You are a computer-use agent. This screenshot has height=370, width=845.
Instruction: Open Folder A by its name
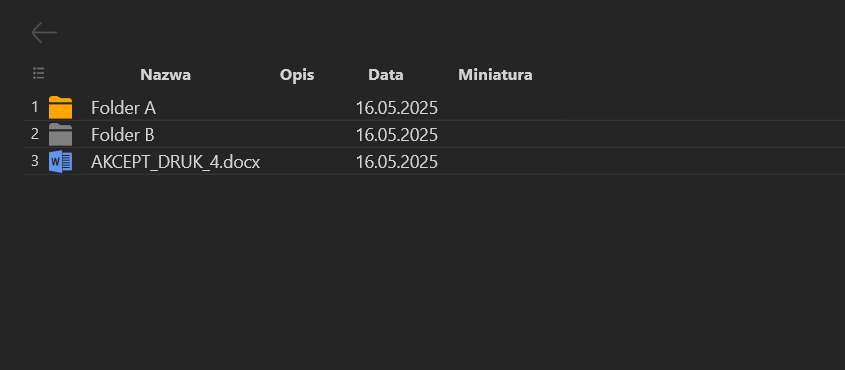click(123, 108)
